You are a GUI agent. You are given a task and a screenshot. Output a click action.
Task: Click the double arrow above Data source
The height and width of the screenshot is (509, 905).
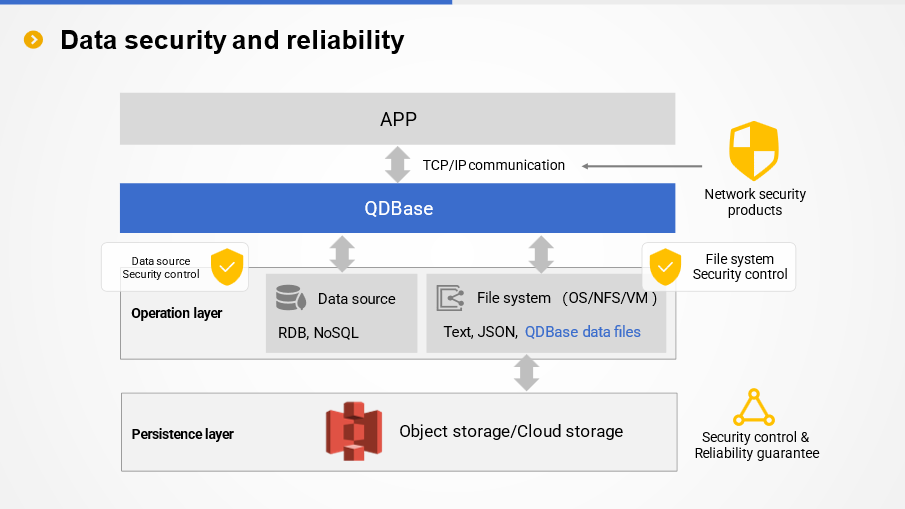pyautogui.click(x=342, y=254)
